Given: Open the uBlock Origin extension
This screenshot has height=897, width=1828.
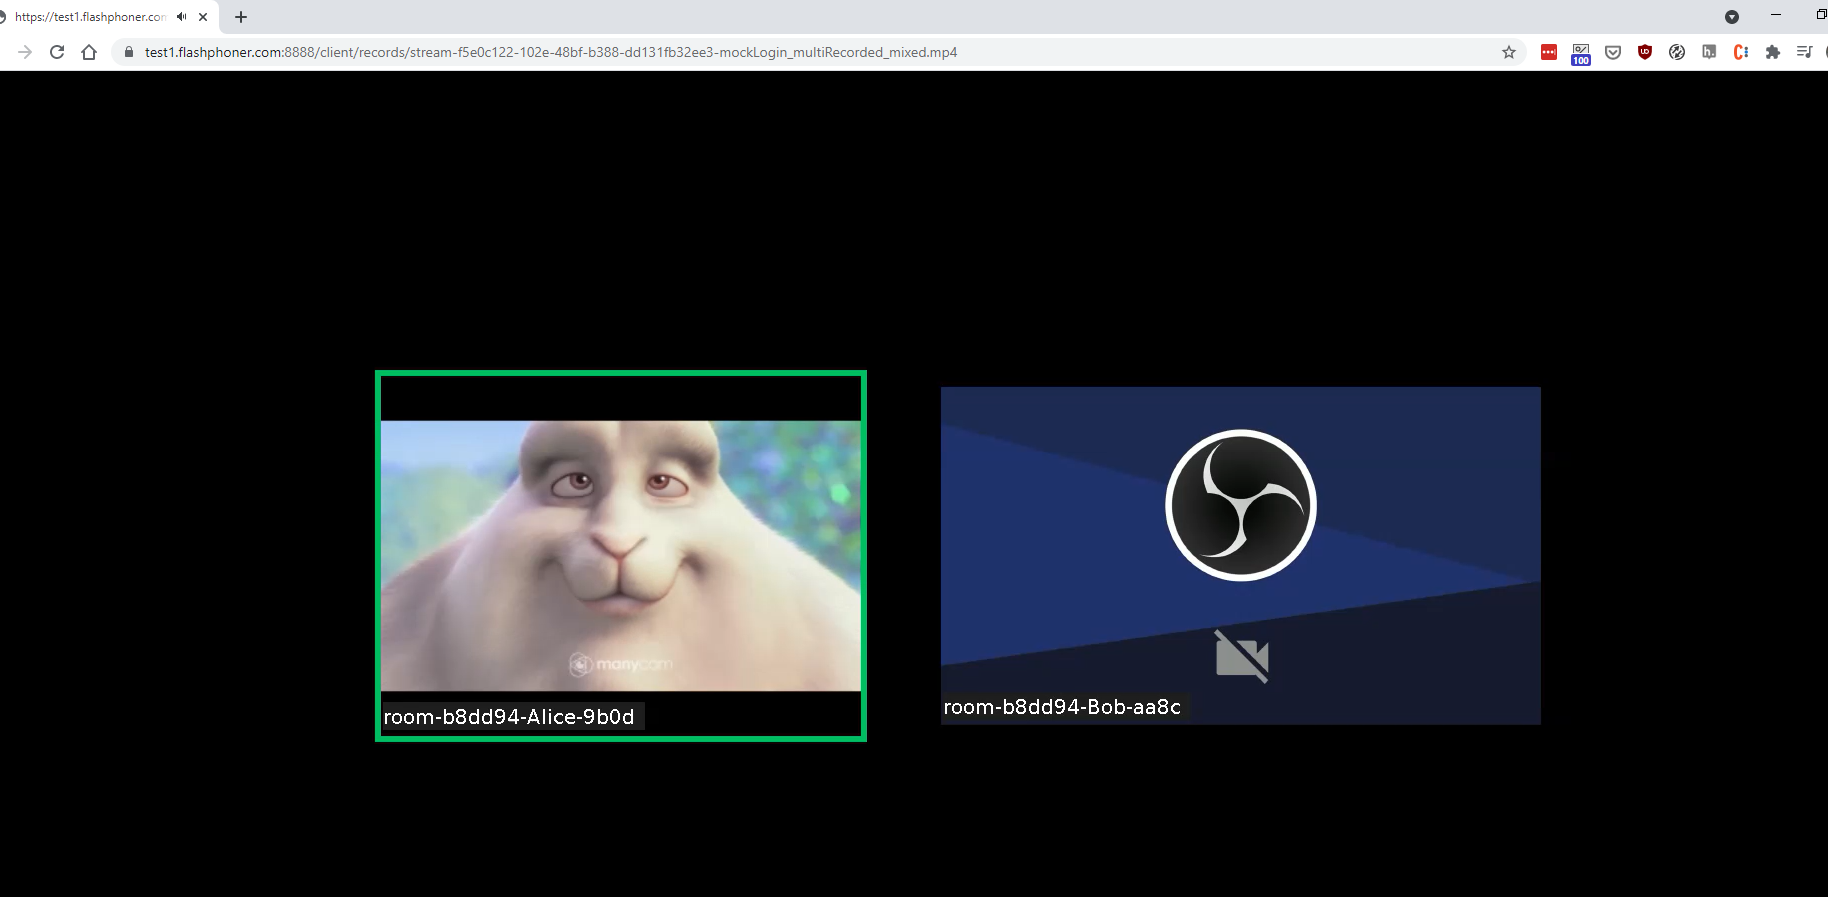Looking at the screenshot, I should pos(1644,52).
